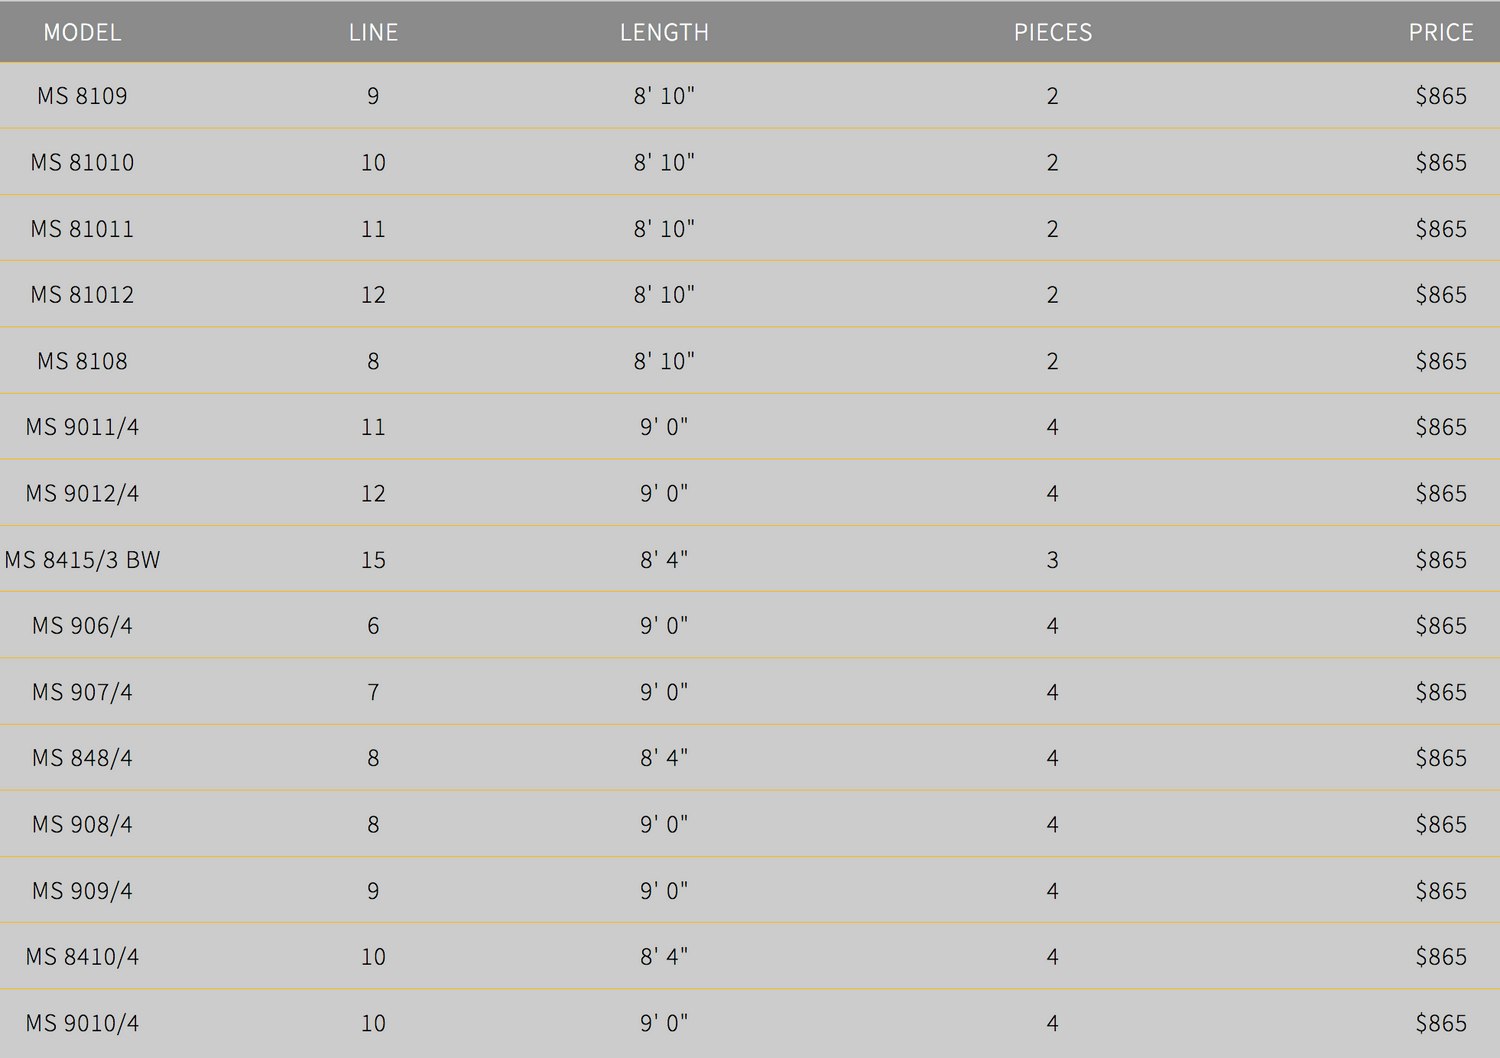Click the MS 906/4 model name
This screenshot has width=1500, height=1058.
tap(82, 626)
